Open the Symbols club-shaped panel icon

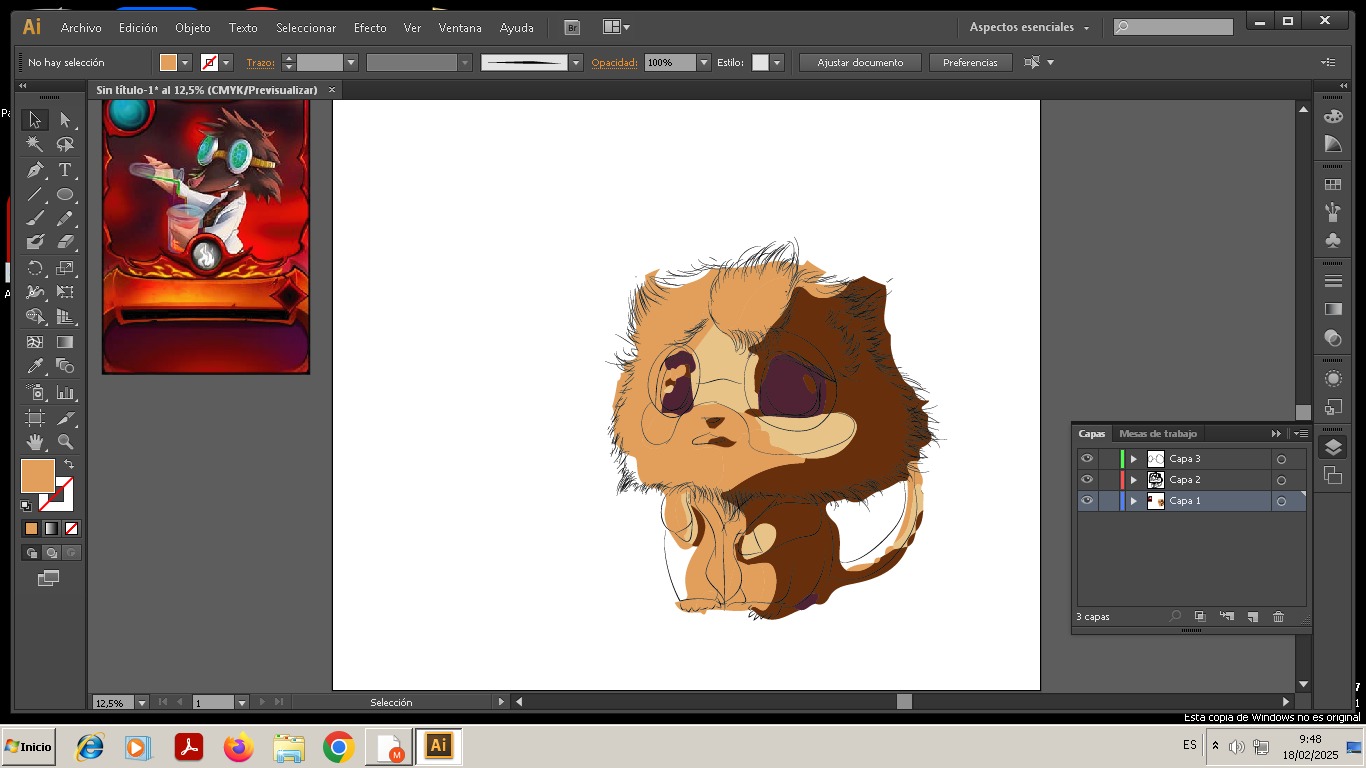coord(1333,241)
